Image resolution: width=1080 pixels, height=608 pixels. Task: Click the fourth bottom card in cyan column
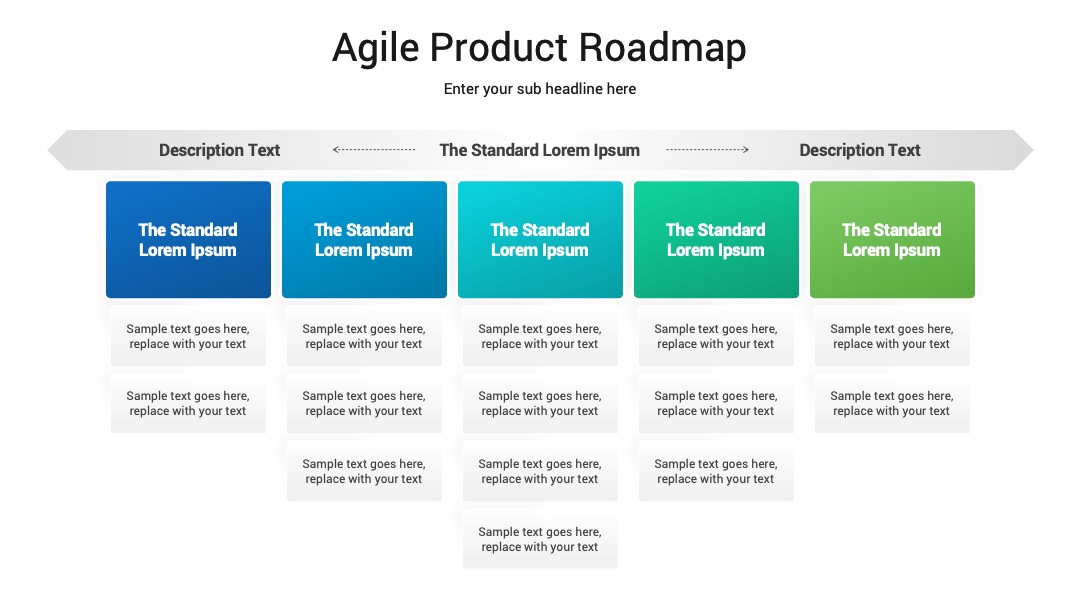[x=540, y=539]
